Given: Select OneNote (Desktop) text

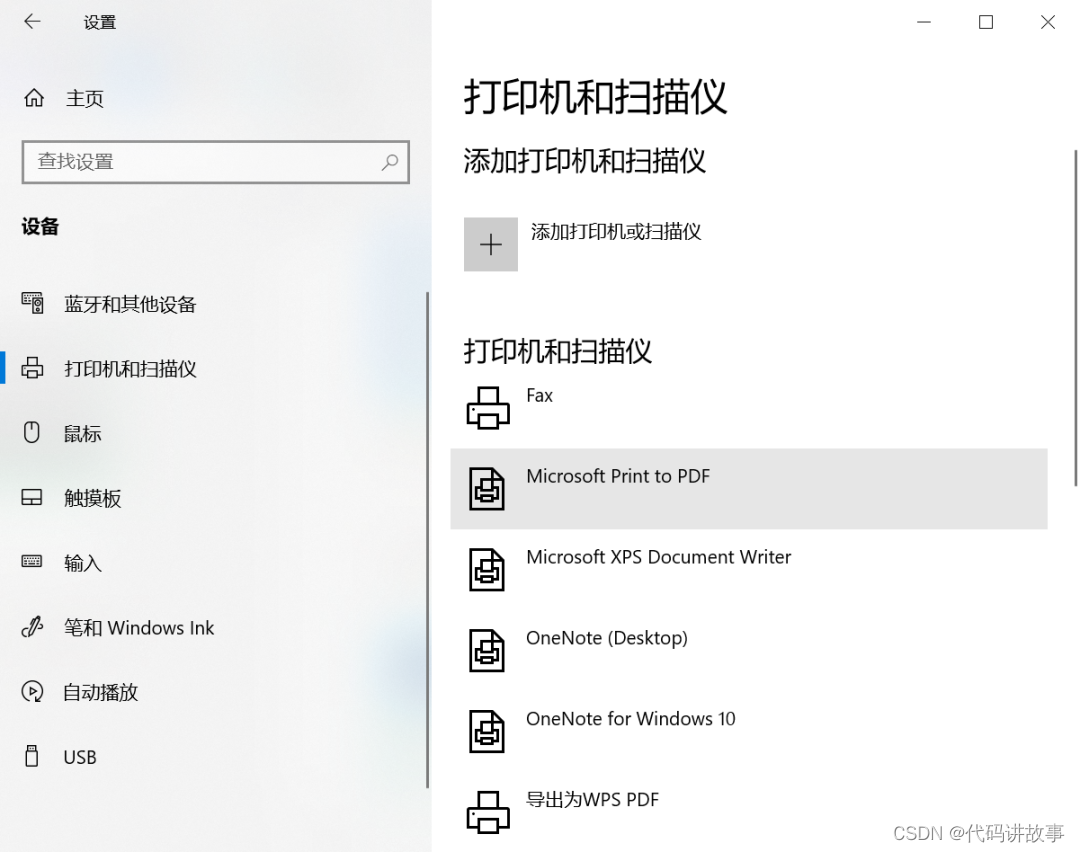Looking at the screenshot, I should 607,638.
